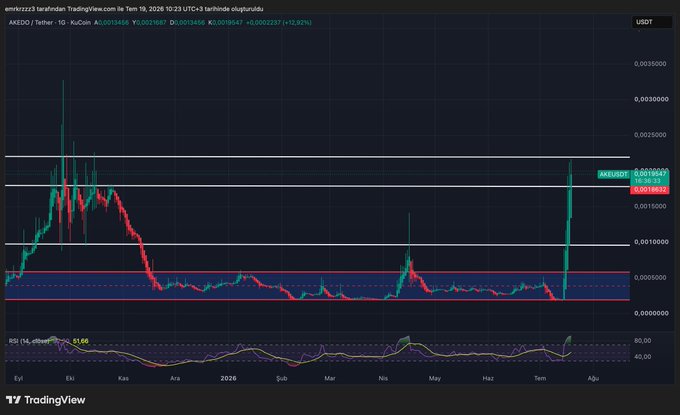Click the 2026 year marker on time axis

coord(229,379)
